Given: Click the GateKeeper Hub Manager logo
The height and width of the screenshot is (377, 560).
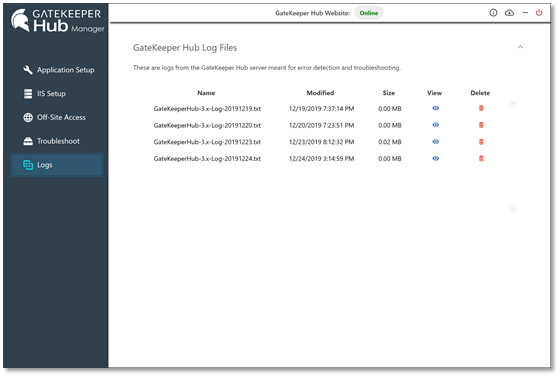Looking at the screenshot, I should [58, 21].
